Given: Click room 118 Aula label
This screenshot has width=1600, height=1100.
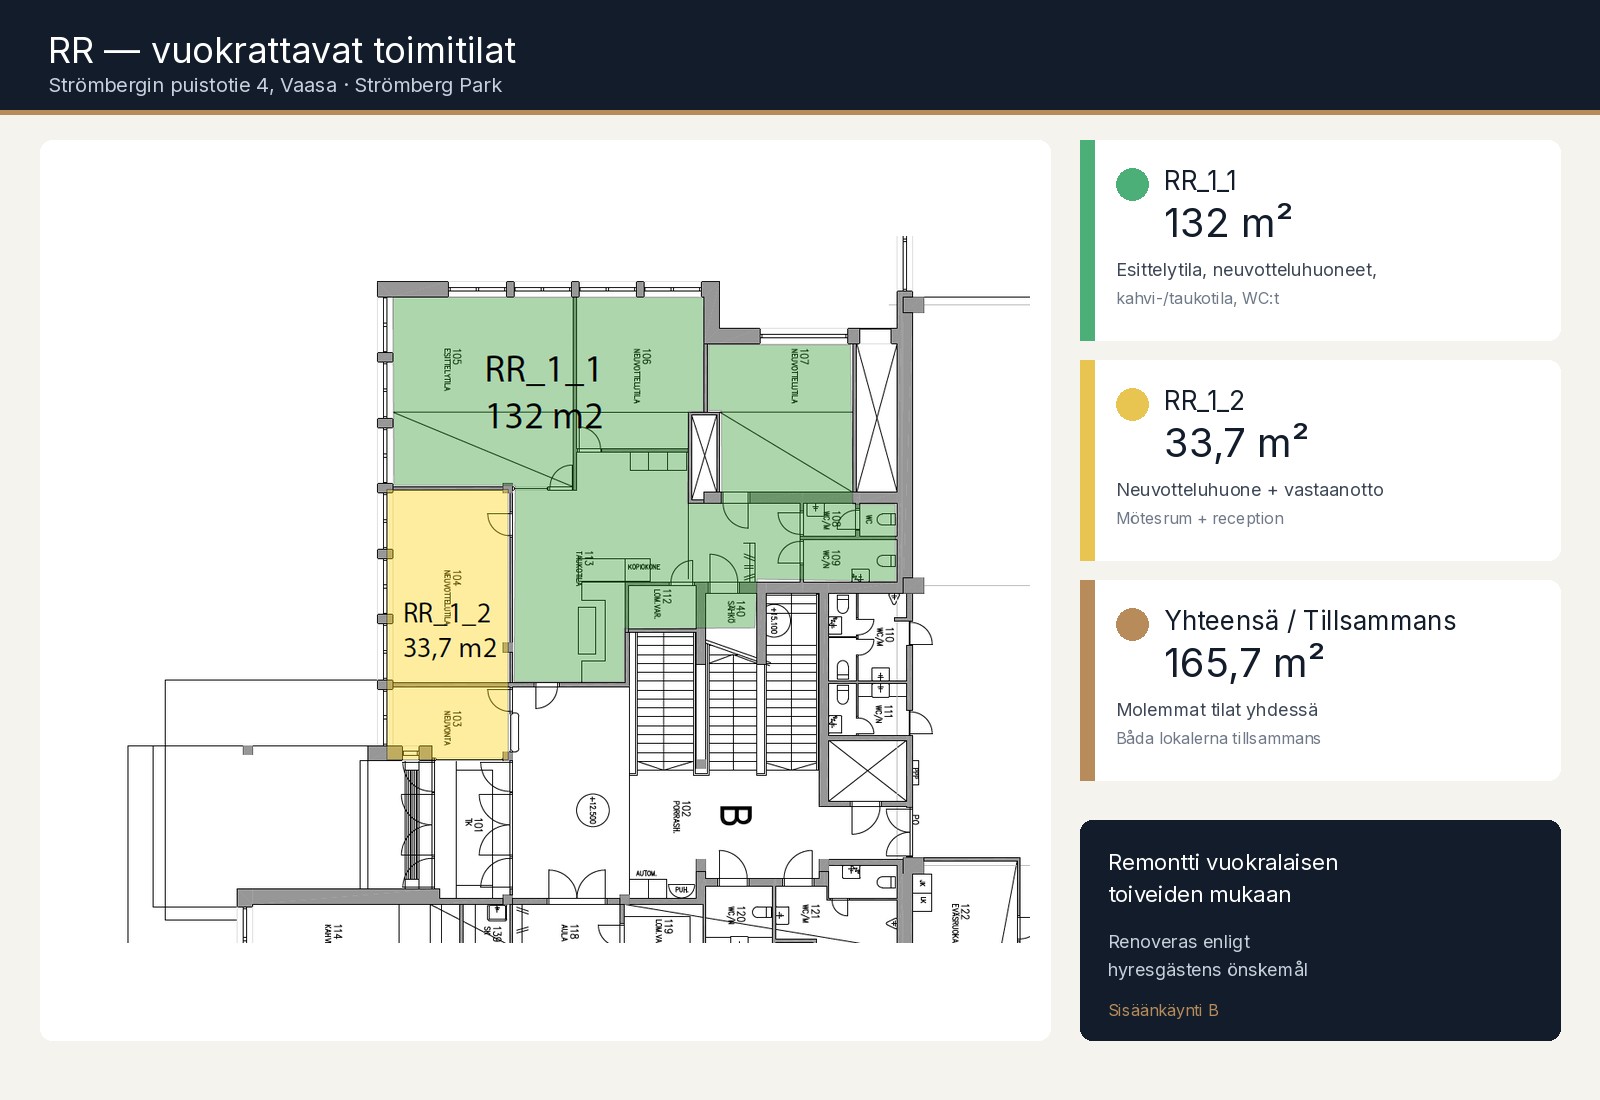Looking at the screenshot, I should [x=570, y=932].
